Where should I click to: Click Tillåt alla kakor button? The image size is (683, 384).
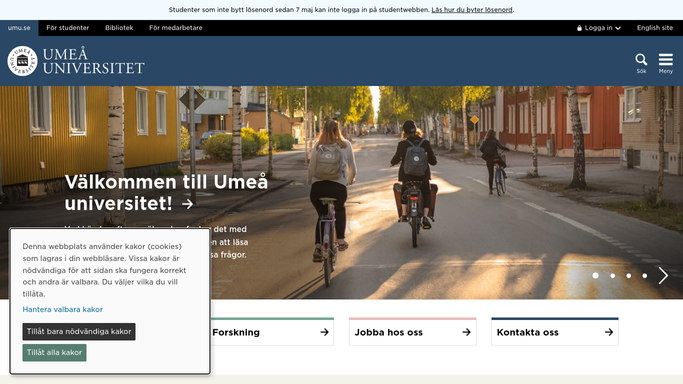click(54, 353)
